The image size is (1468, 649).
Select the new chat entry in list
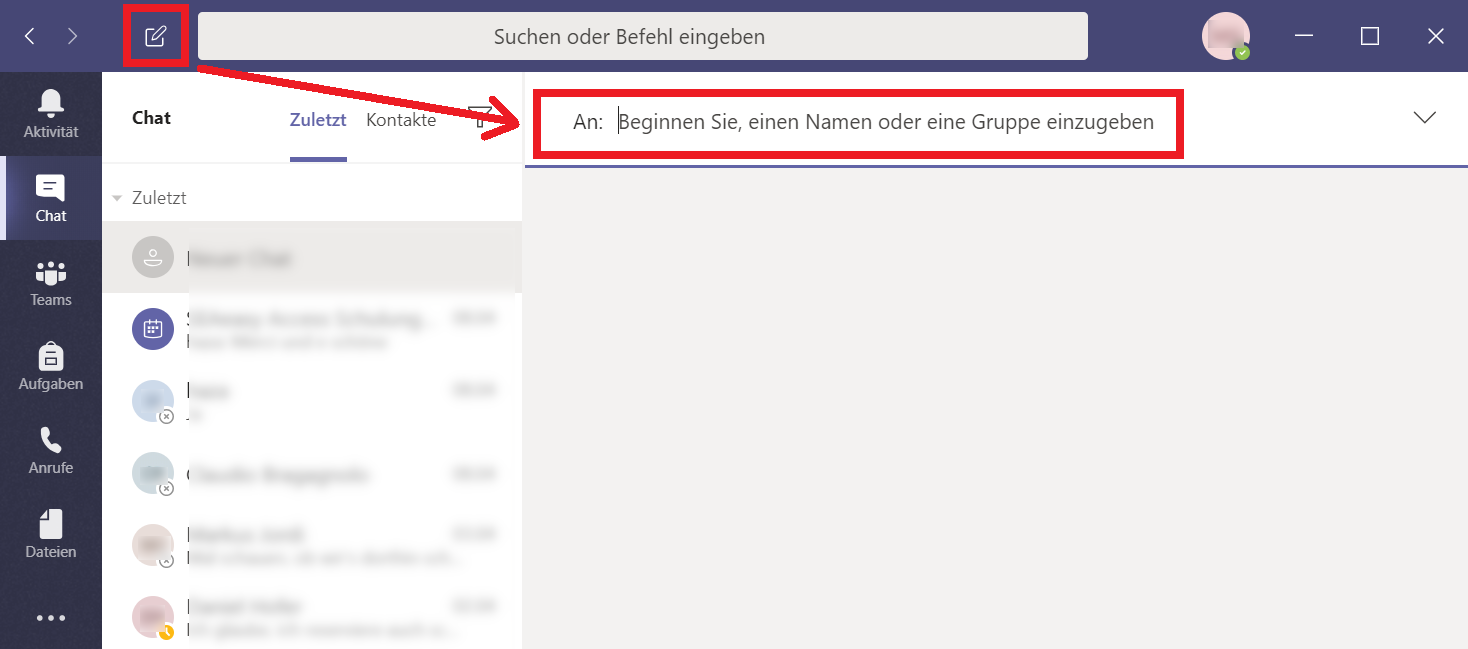pyautogui.click(x=310, y=258)
